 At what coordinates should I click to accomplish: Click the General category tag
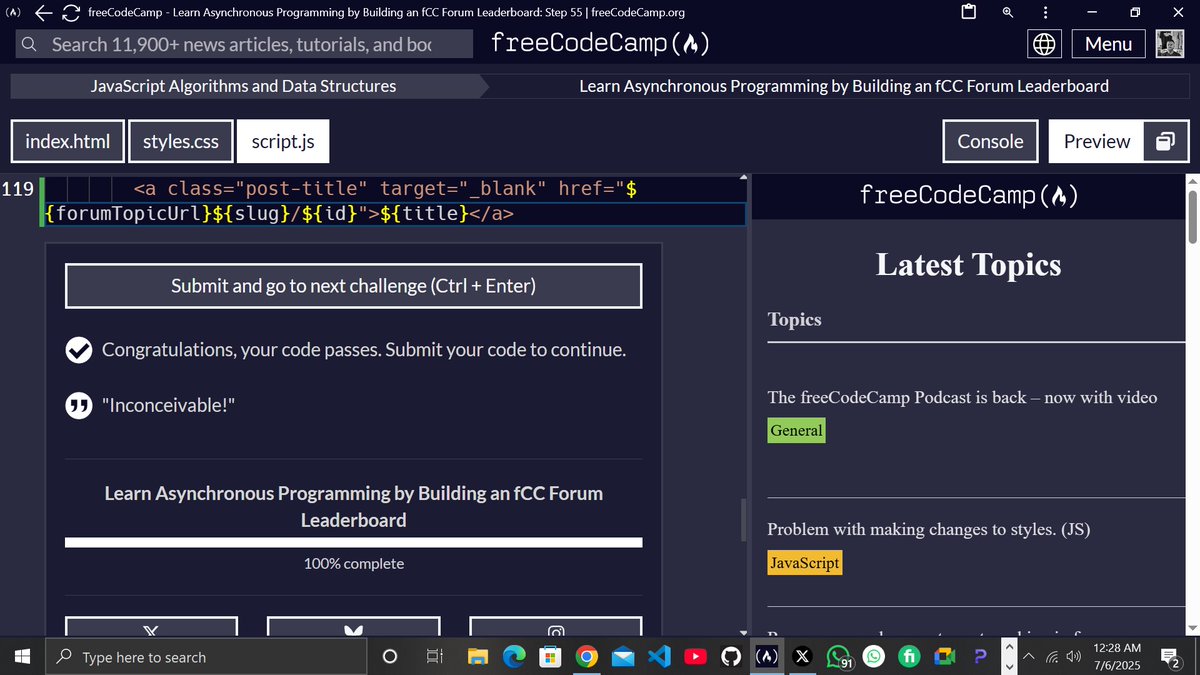[796, 431]
